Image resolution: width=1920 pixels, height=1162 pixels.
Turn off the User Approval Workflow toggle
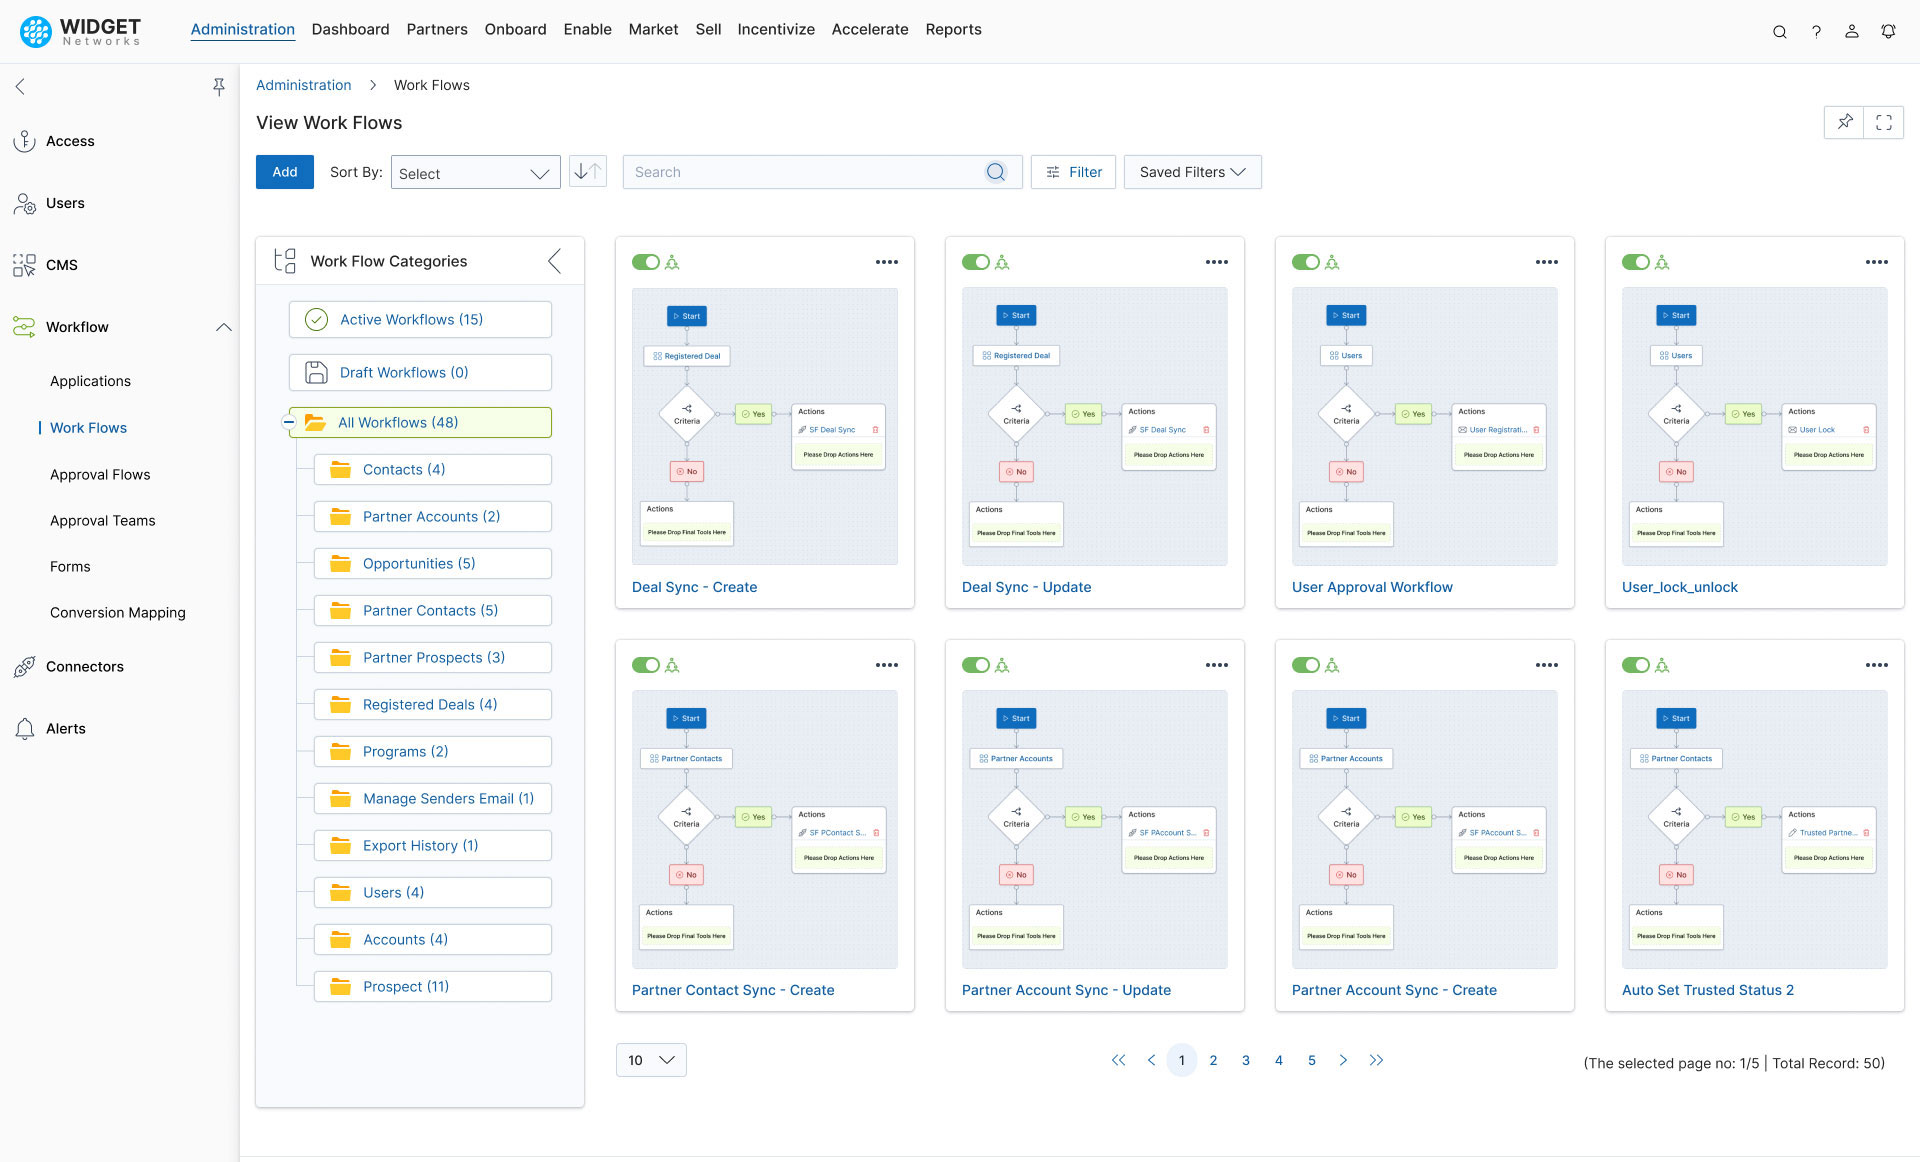coord(1305,262)
